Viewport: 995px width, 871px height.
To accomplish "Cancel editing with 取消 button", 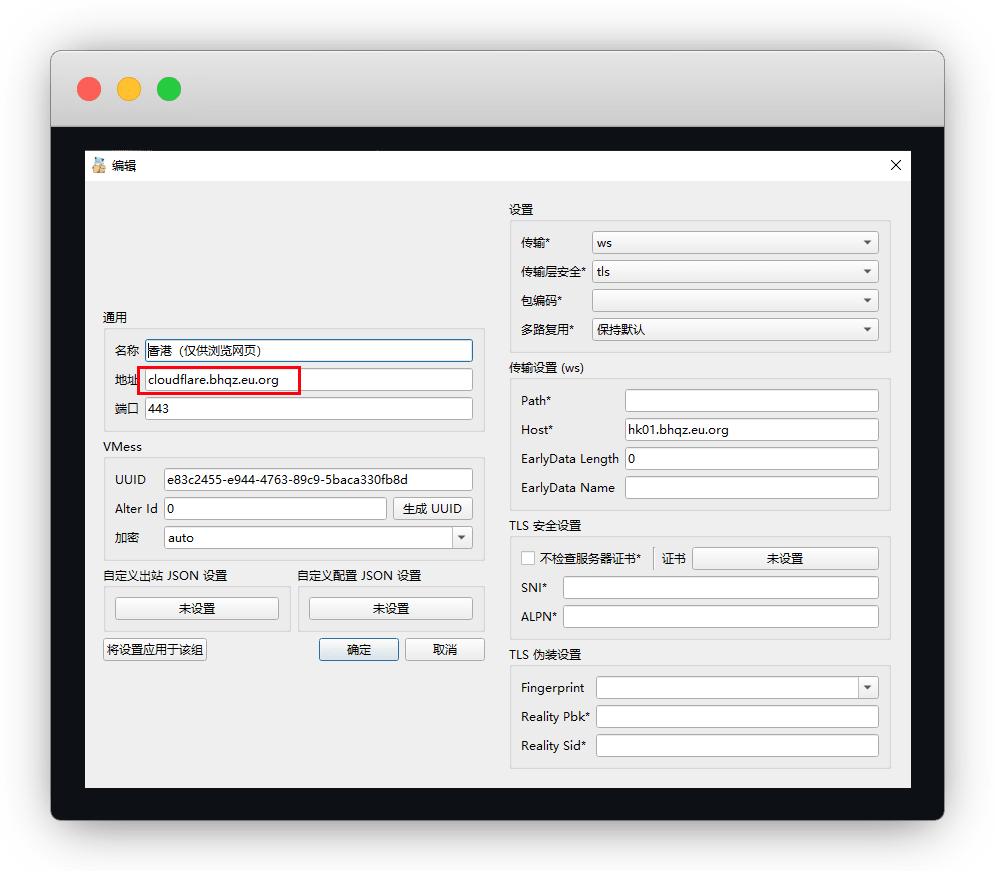I will coord(445,650).
